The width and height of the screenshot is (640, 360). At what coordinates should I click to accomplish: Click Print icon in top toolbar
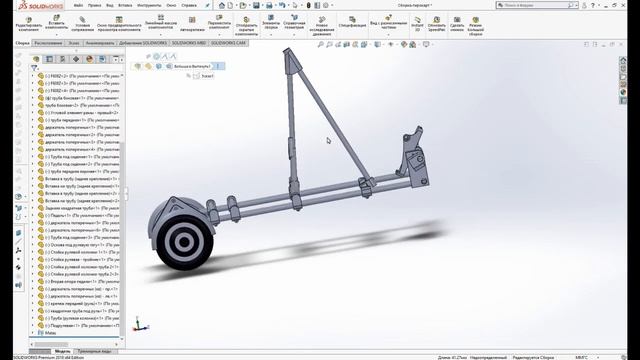point(269,5)
